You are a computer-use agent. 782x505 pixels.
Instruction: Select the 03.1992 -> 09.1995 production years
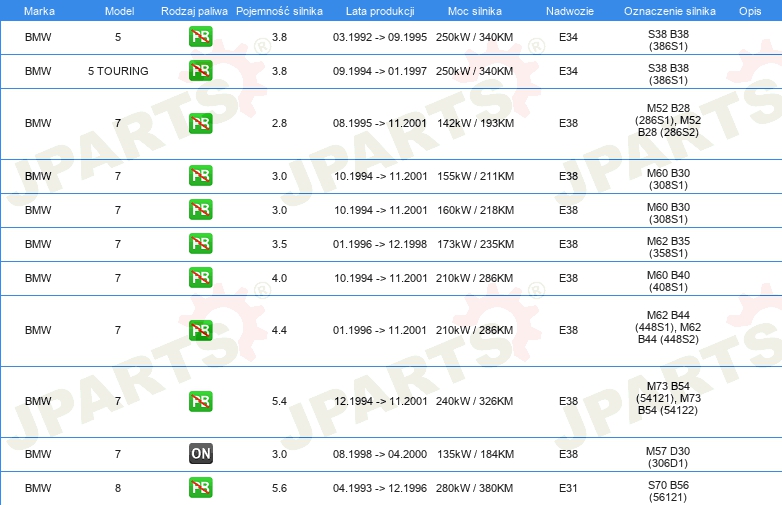[380, 37]
